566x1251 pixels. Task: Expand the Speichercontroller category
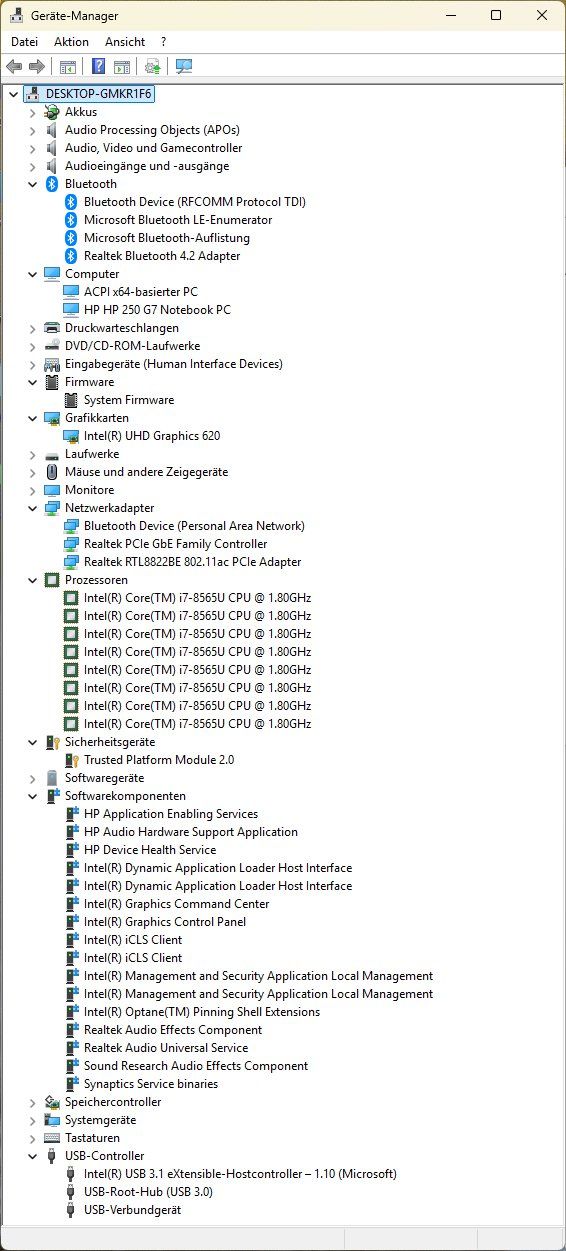[32, 1102]
